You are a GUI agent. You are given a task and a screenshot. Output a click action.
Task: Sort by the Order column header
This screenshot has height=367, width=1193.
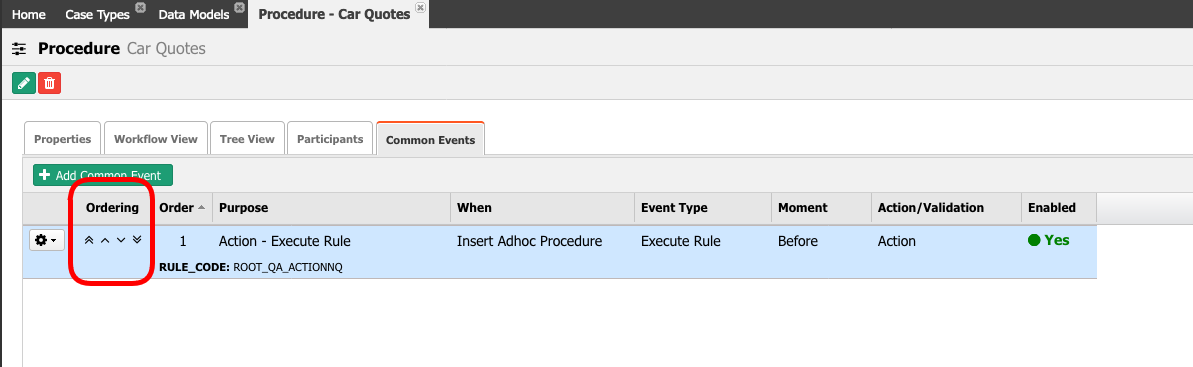point(182,207)
